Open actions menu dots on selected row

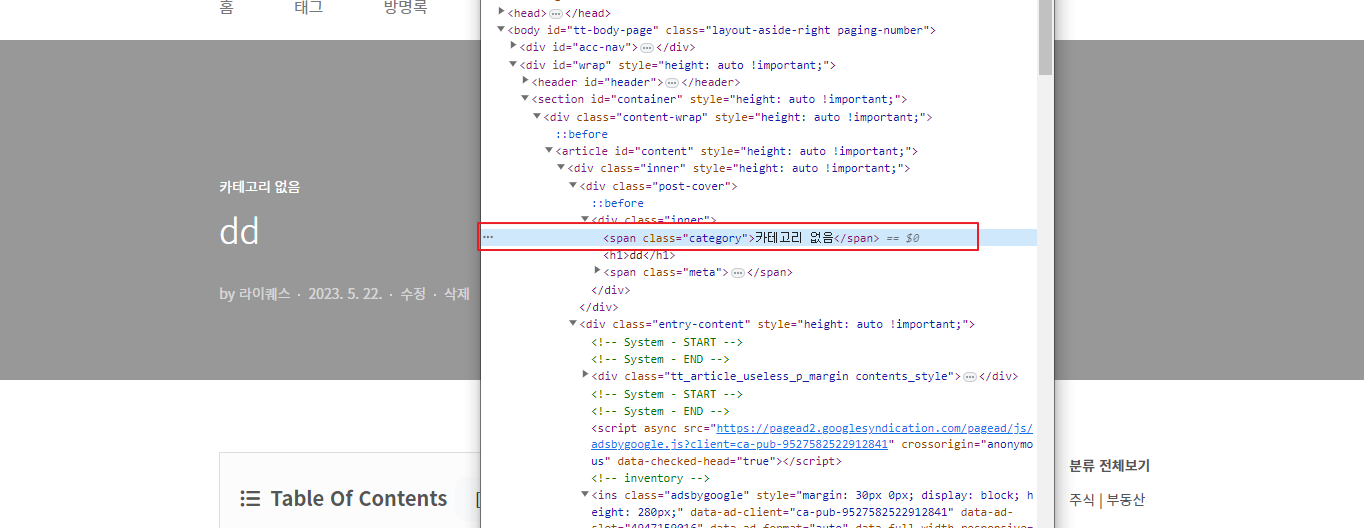(488, 238)
